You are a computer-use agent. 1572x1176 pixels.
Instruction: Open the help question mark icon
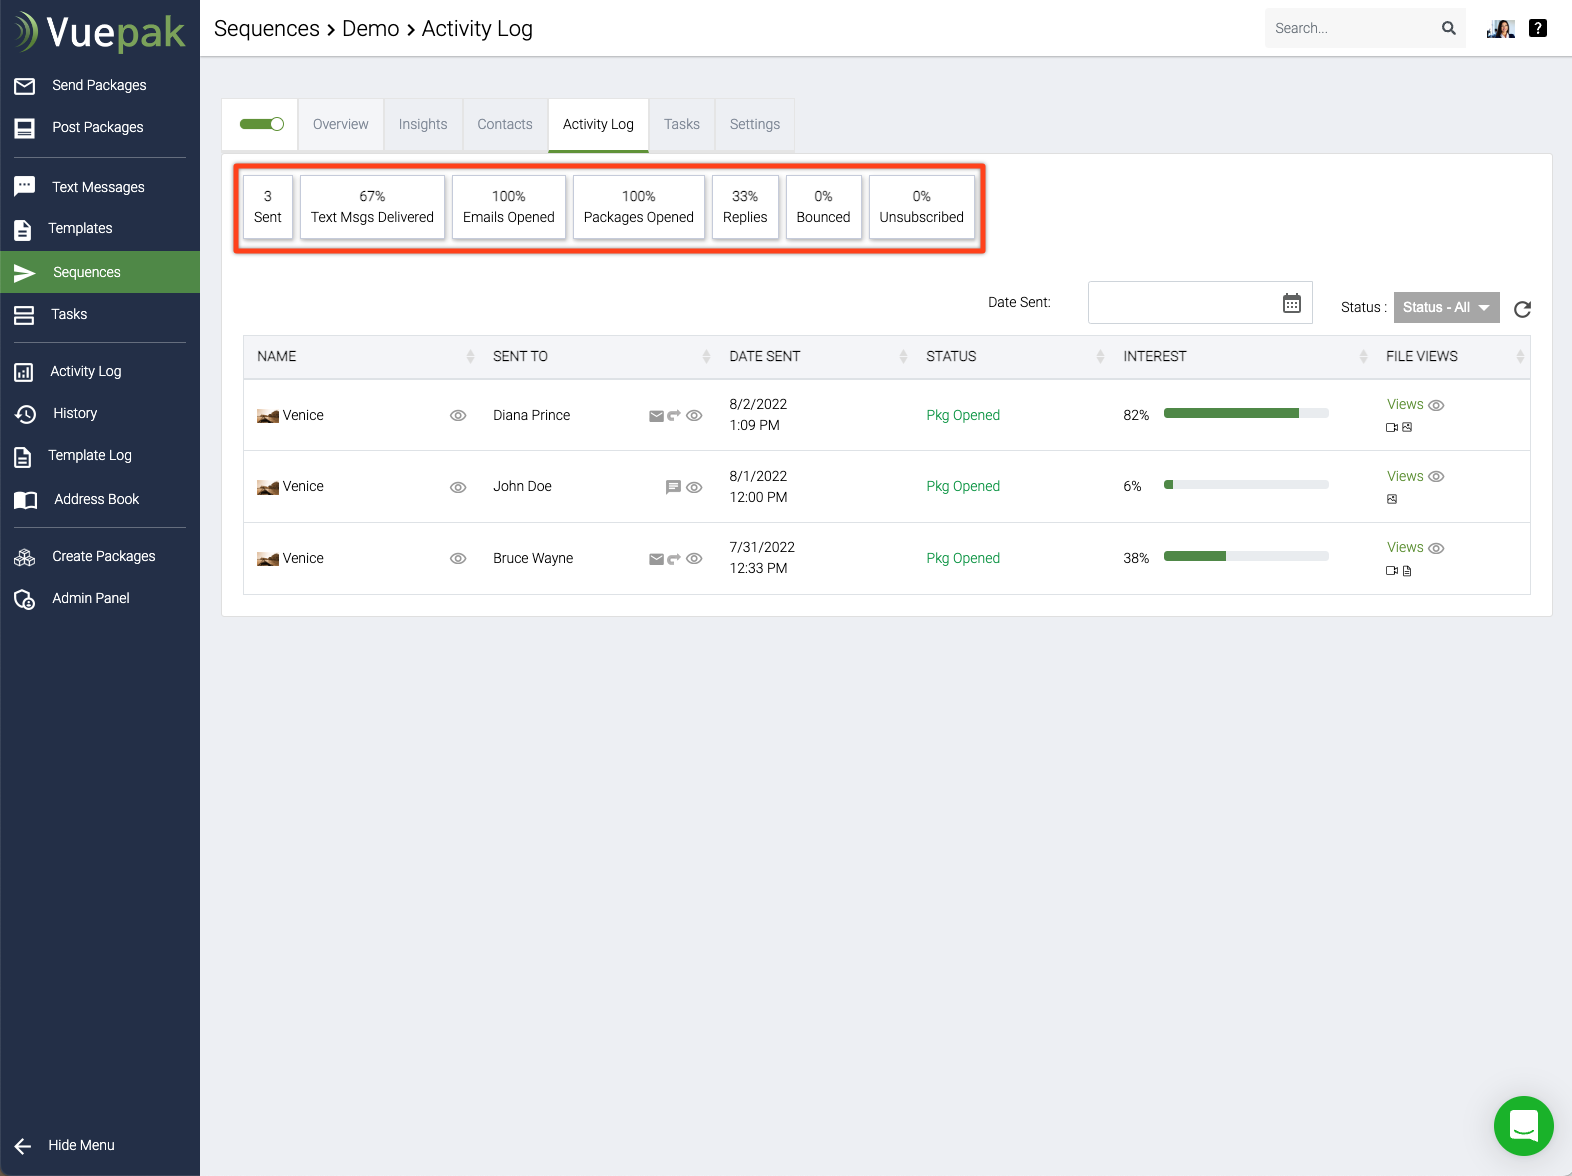tap(1538, 28)
